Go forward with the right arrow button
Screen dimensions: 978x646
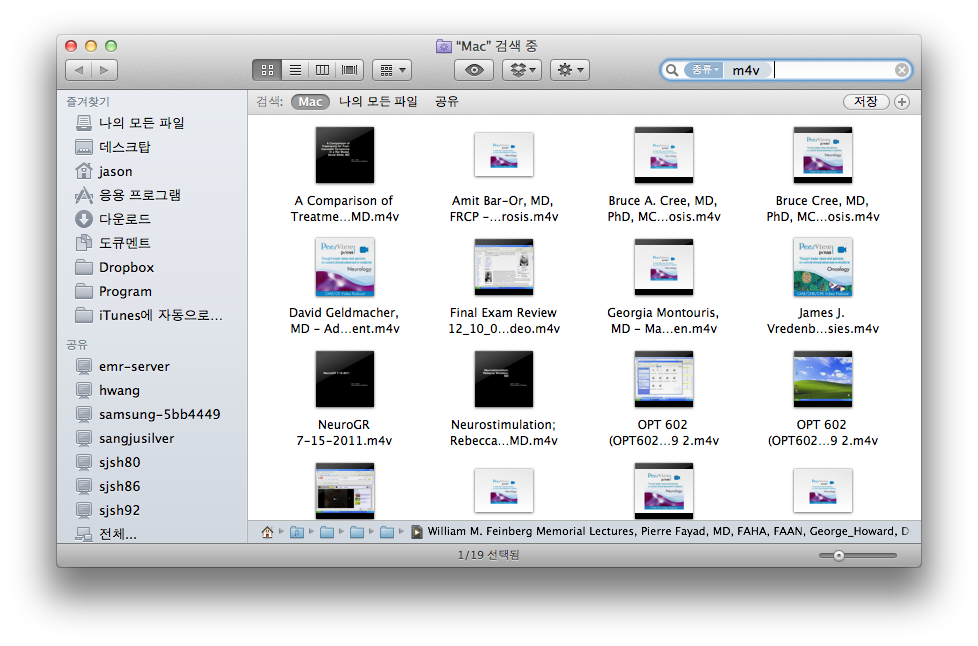(104, 70)
